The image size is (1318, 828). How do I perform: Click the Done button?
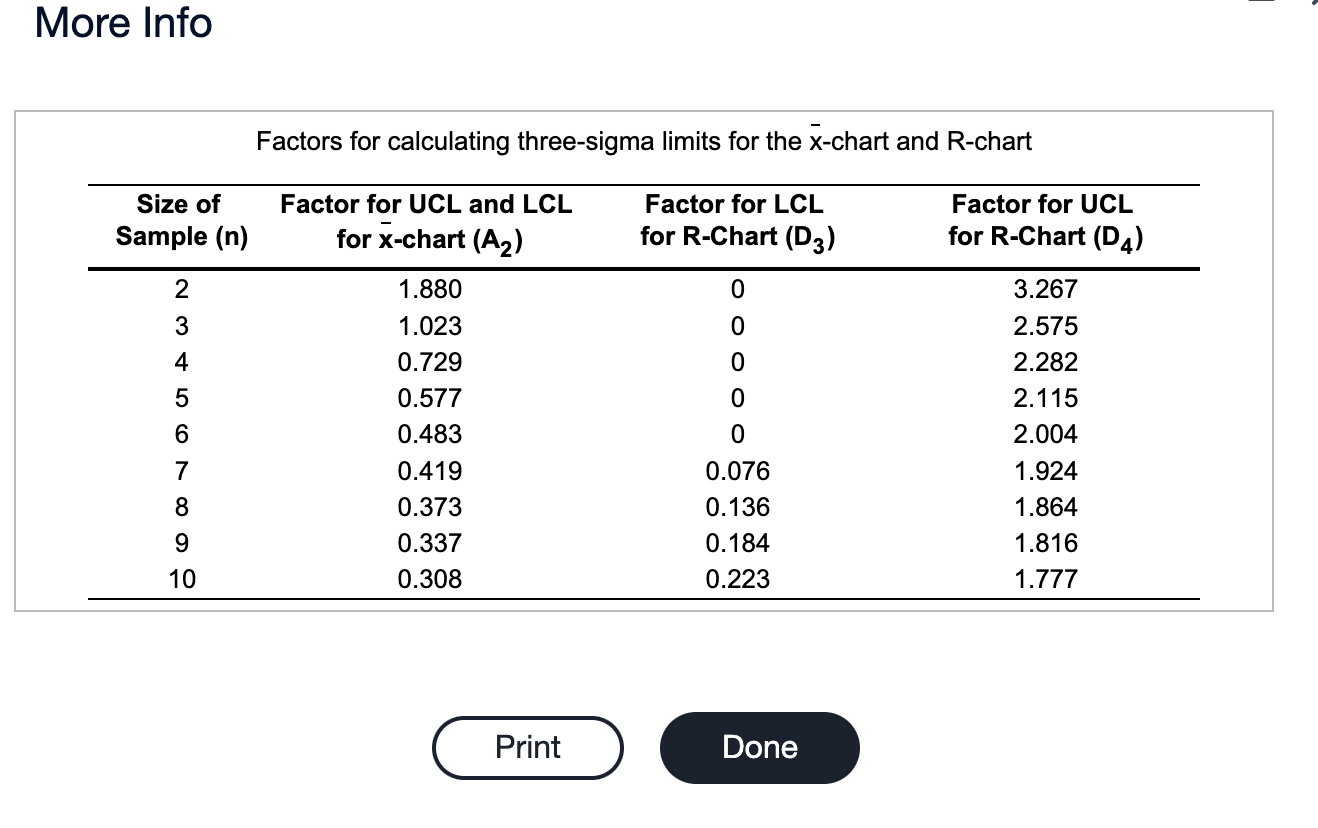759,747
